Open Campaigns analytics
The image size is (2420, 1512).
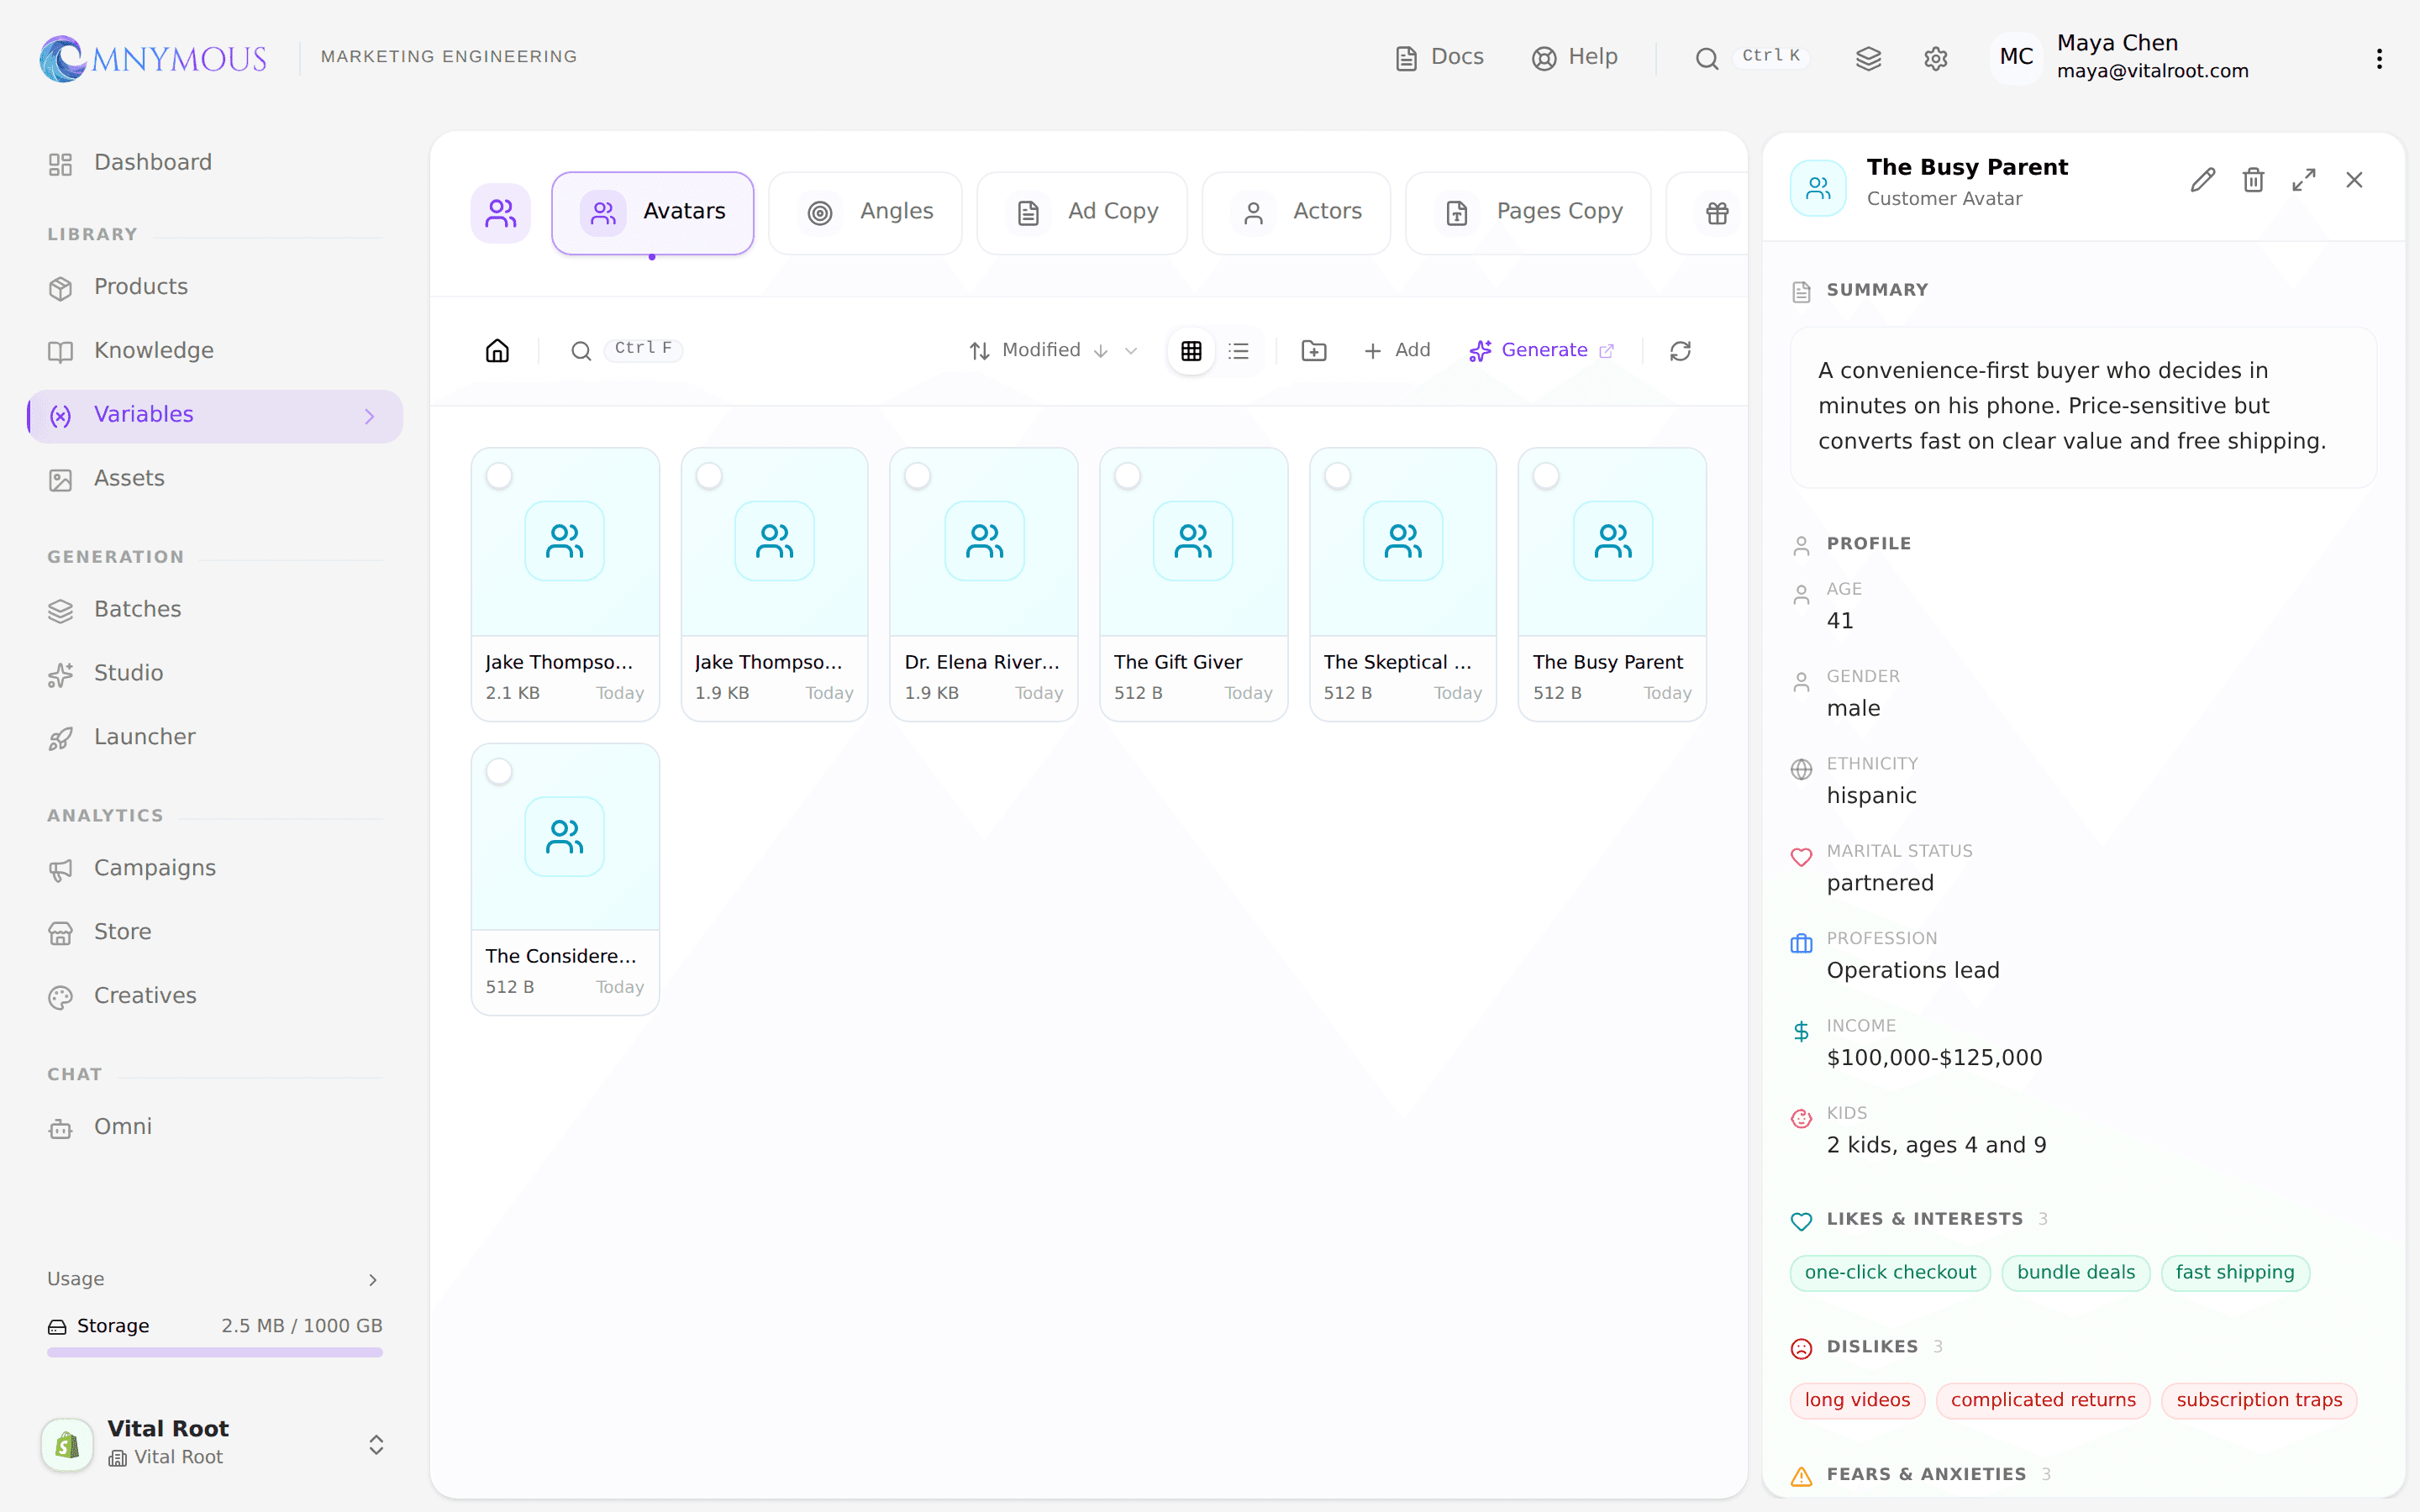tap(215, 869)
